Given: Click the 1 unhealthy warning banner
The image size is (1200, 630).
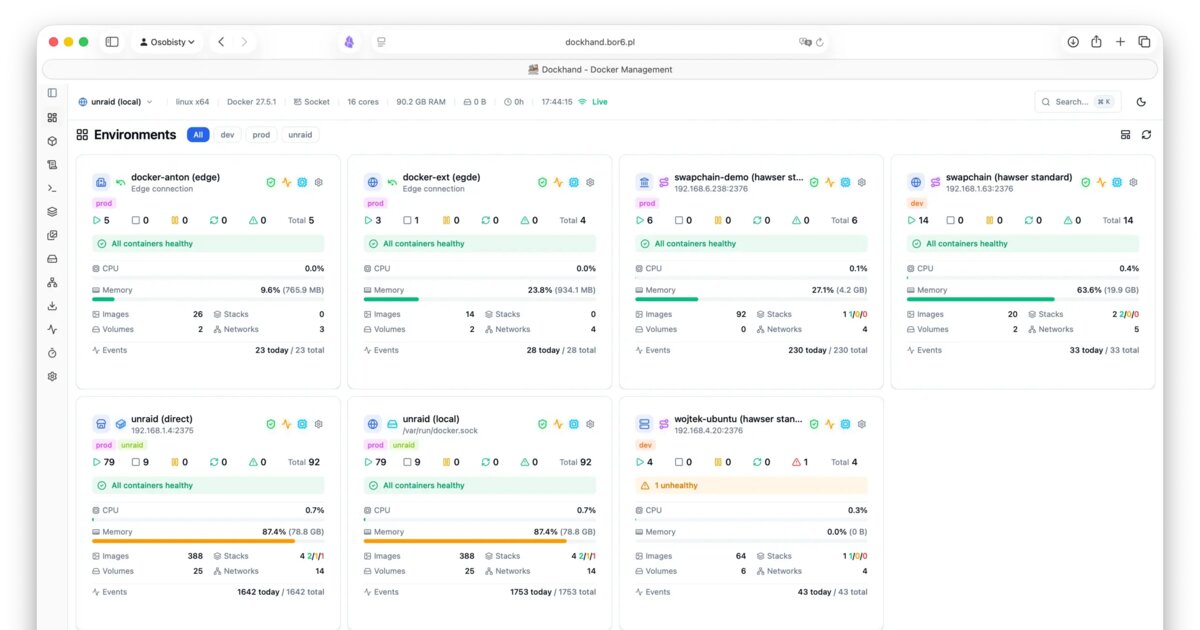Looking at the screenshot, I should (x=751, y=486).
